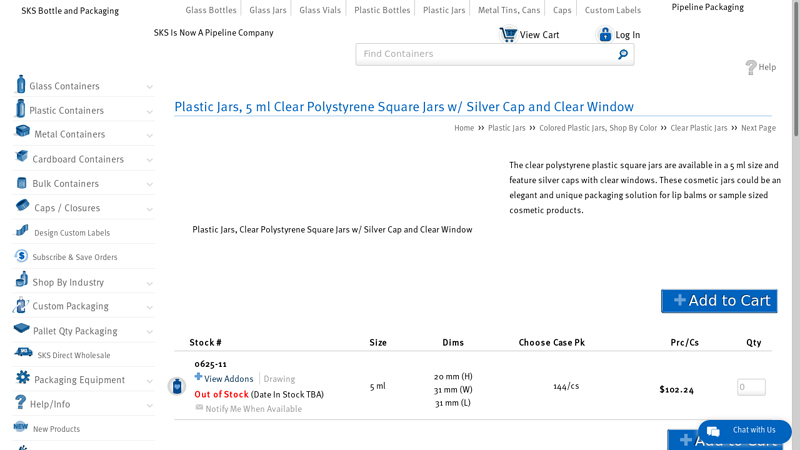Click the Packaging Equipment gear icon
The image size is (800, 450).
[22, 378]
